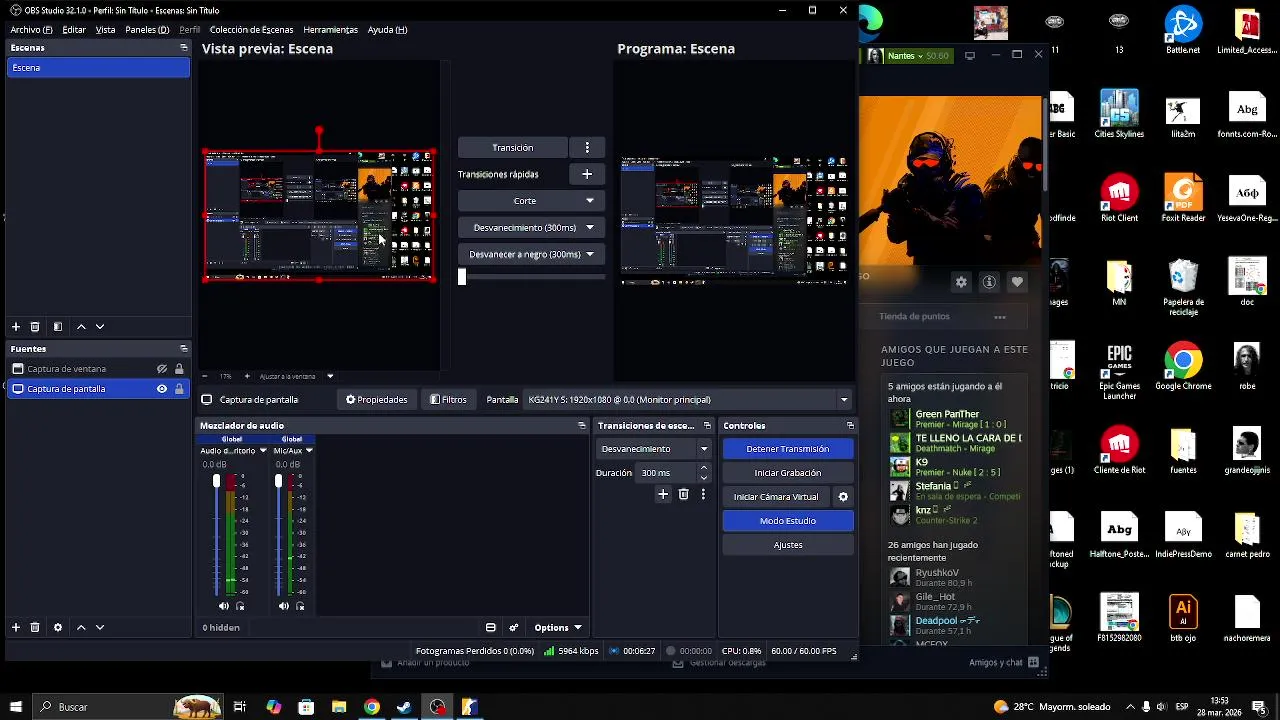The image size is (1280, 720).
Task: Mute the Mic/Aux channel
Action: pos(284,606)
